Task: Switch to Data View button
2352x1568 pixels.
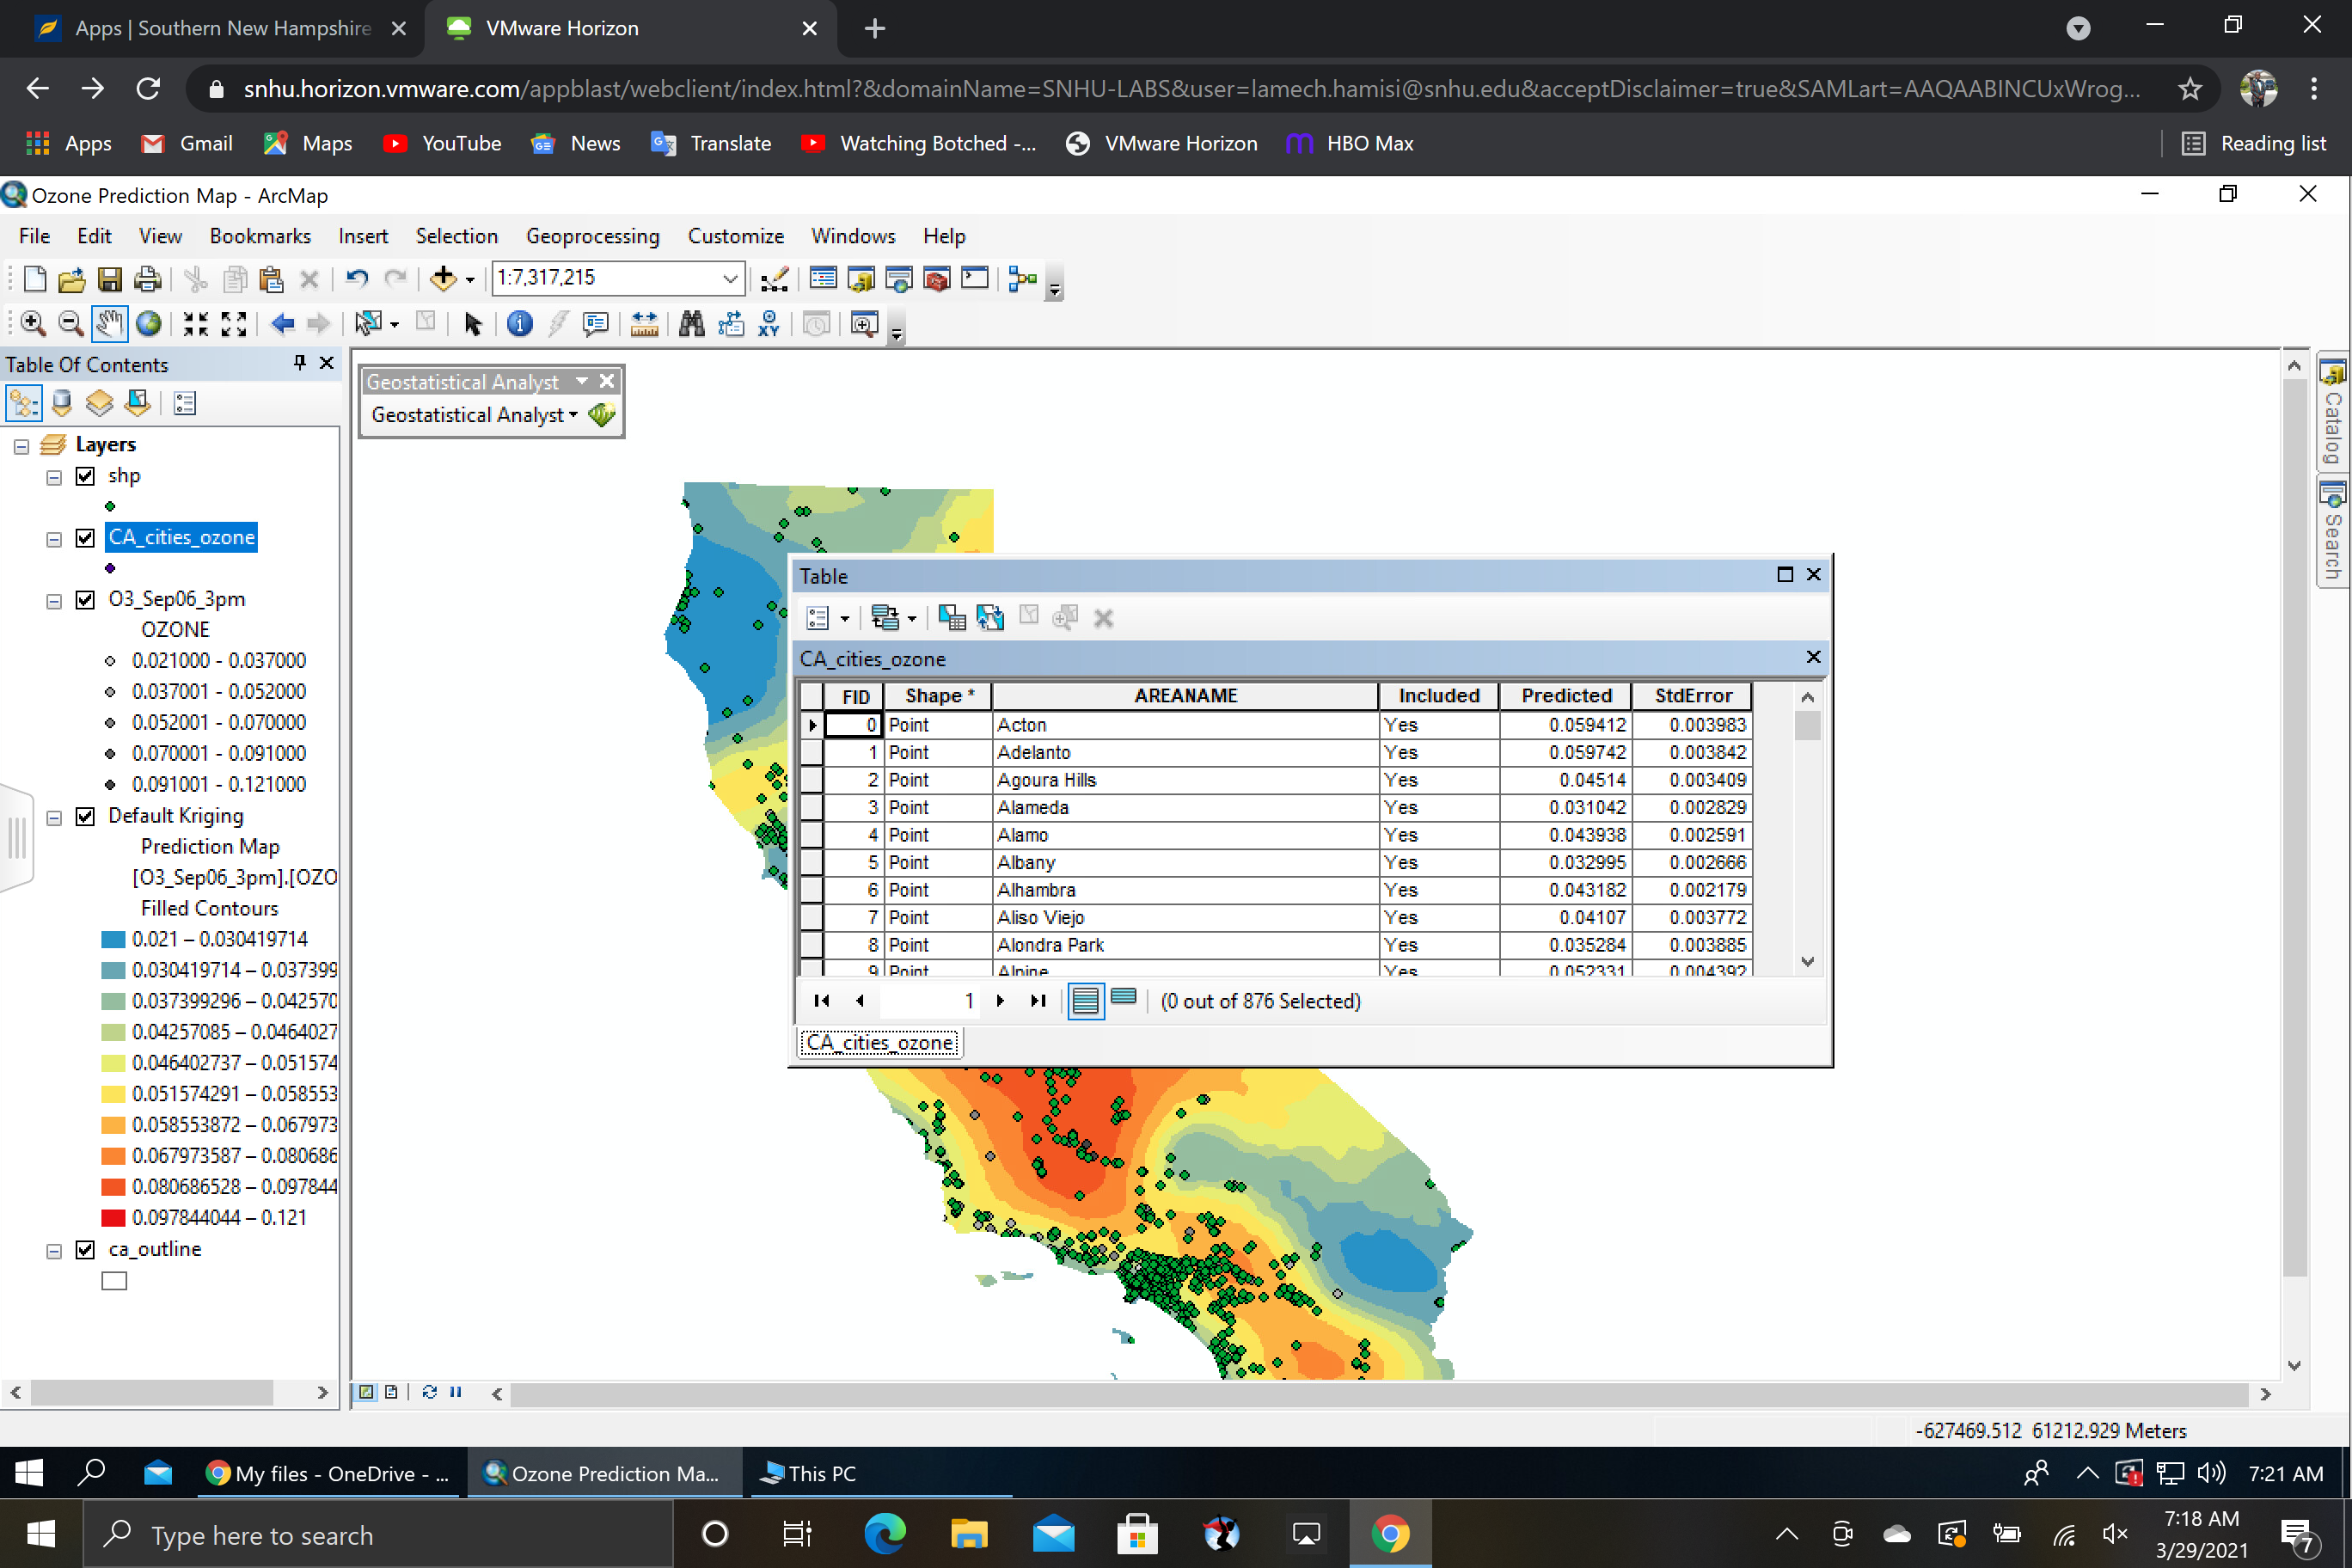Action: (x=367, y=1392)
